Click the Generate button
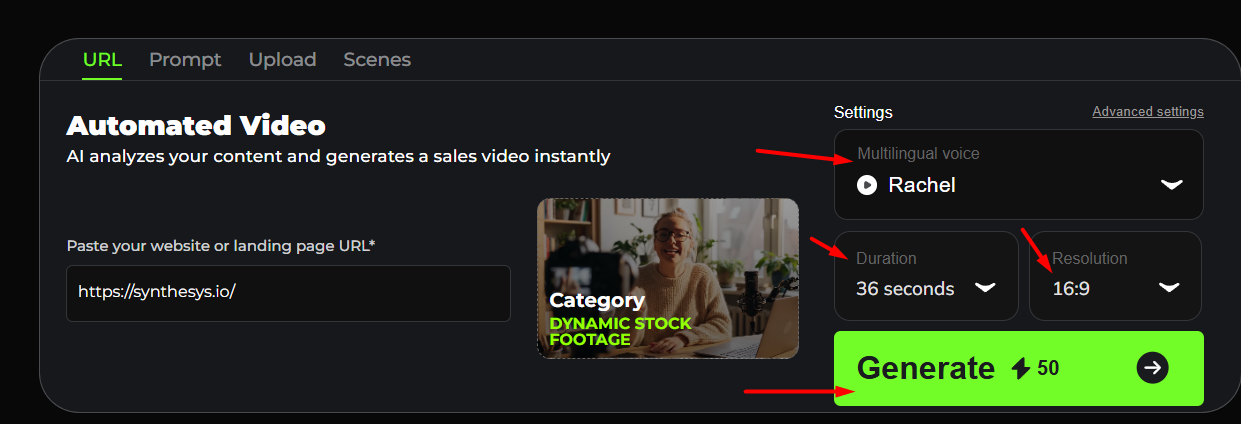This screenshot has height=424, width=1241. pos(1019,369)
